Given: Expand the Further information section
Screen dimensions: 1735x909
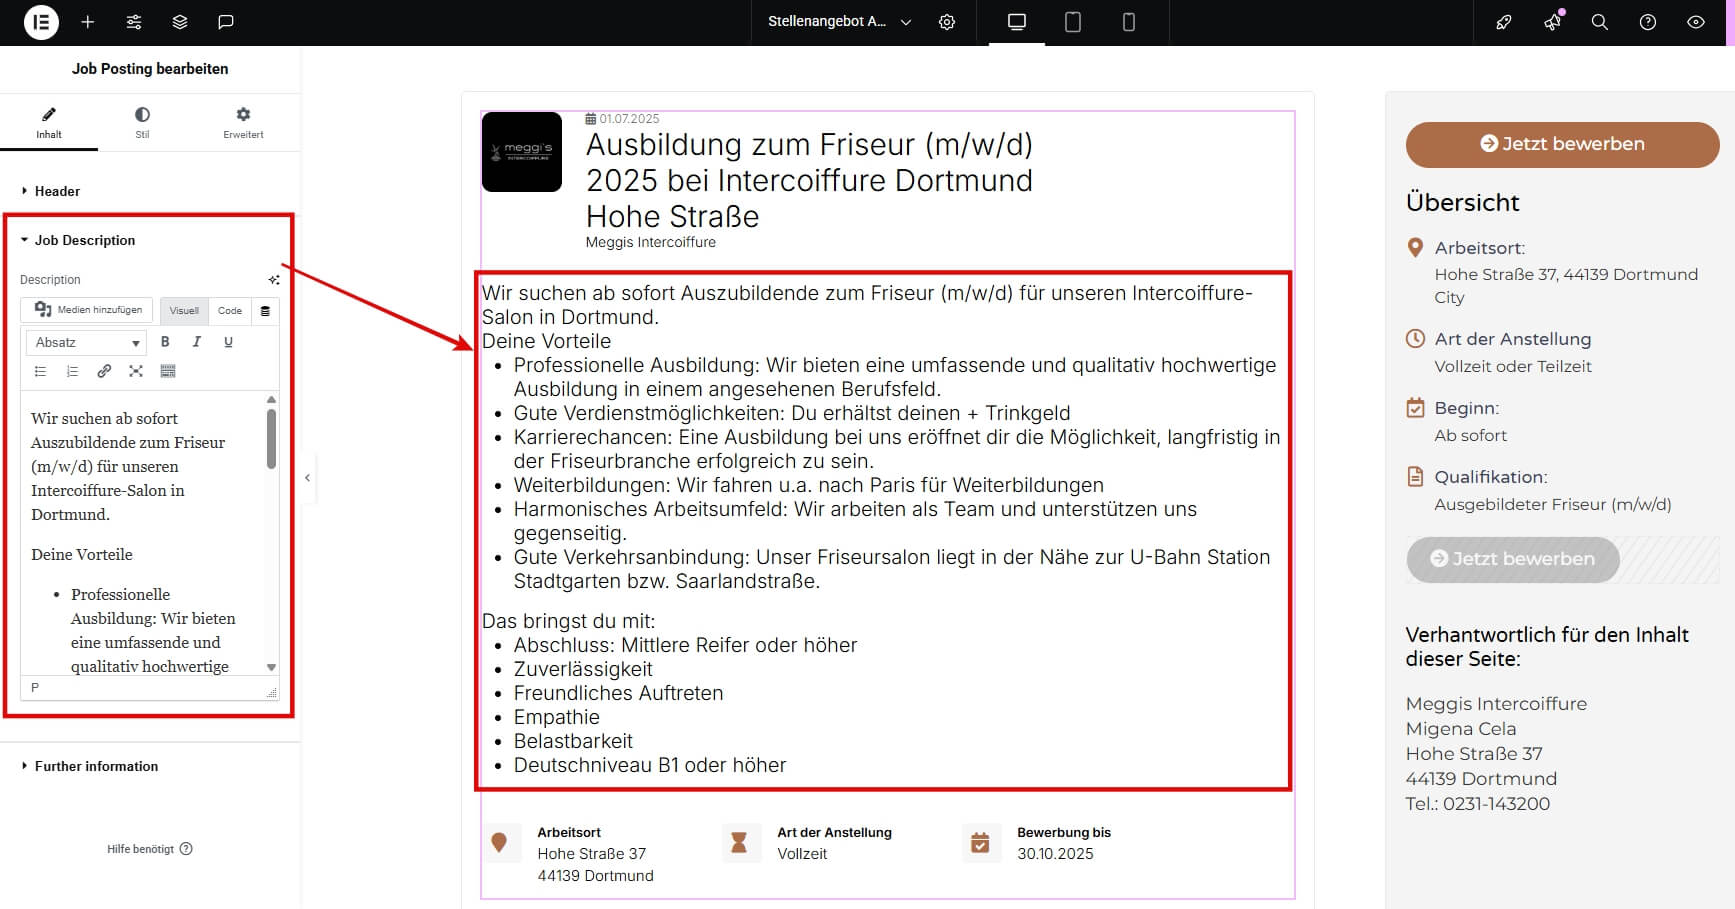Looking at the screenshot, I should (96, 766).
